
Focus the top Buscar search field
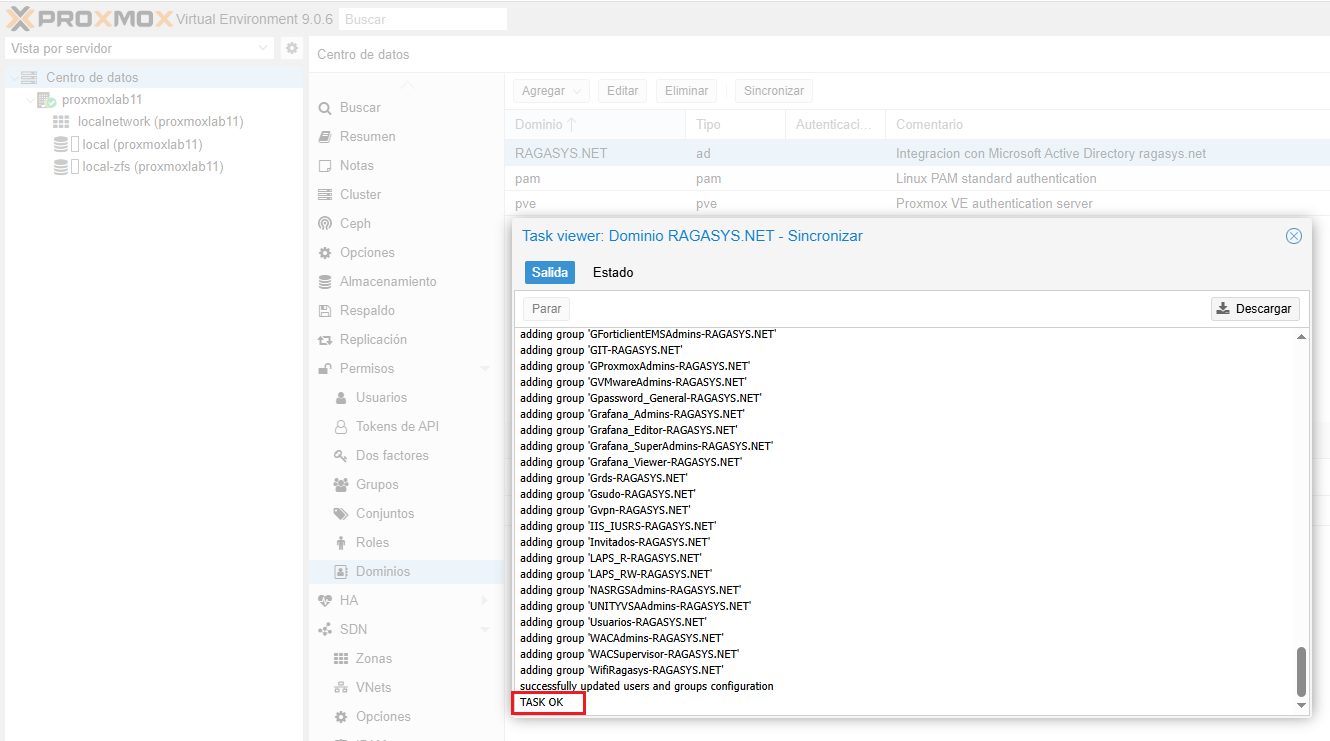pyautogui.click(x=423, y=19)
